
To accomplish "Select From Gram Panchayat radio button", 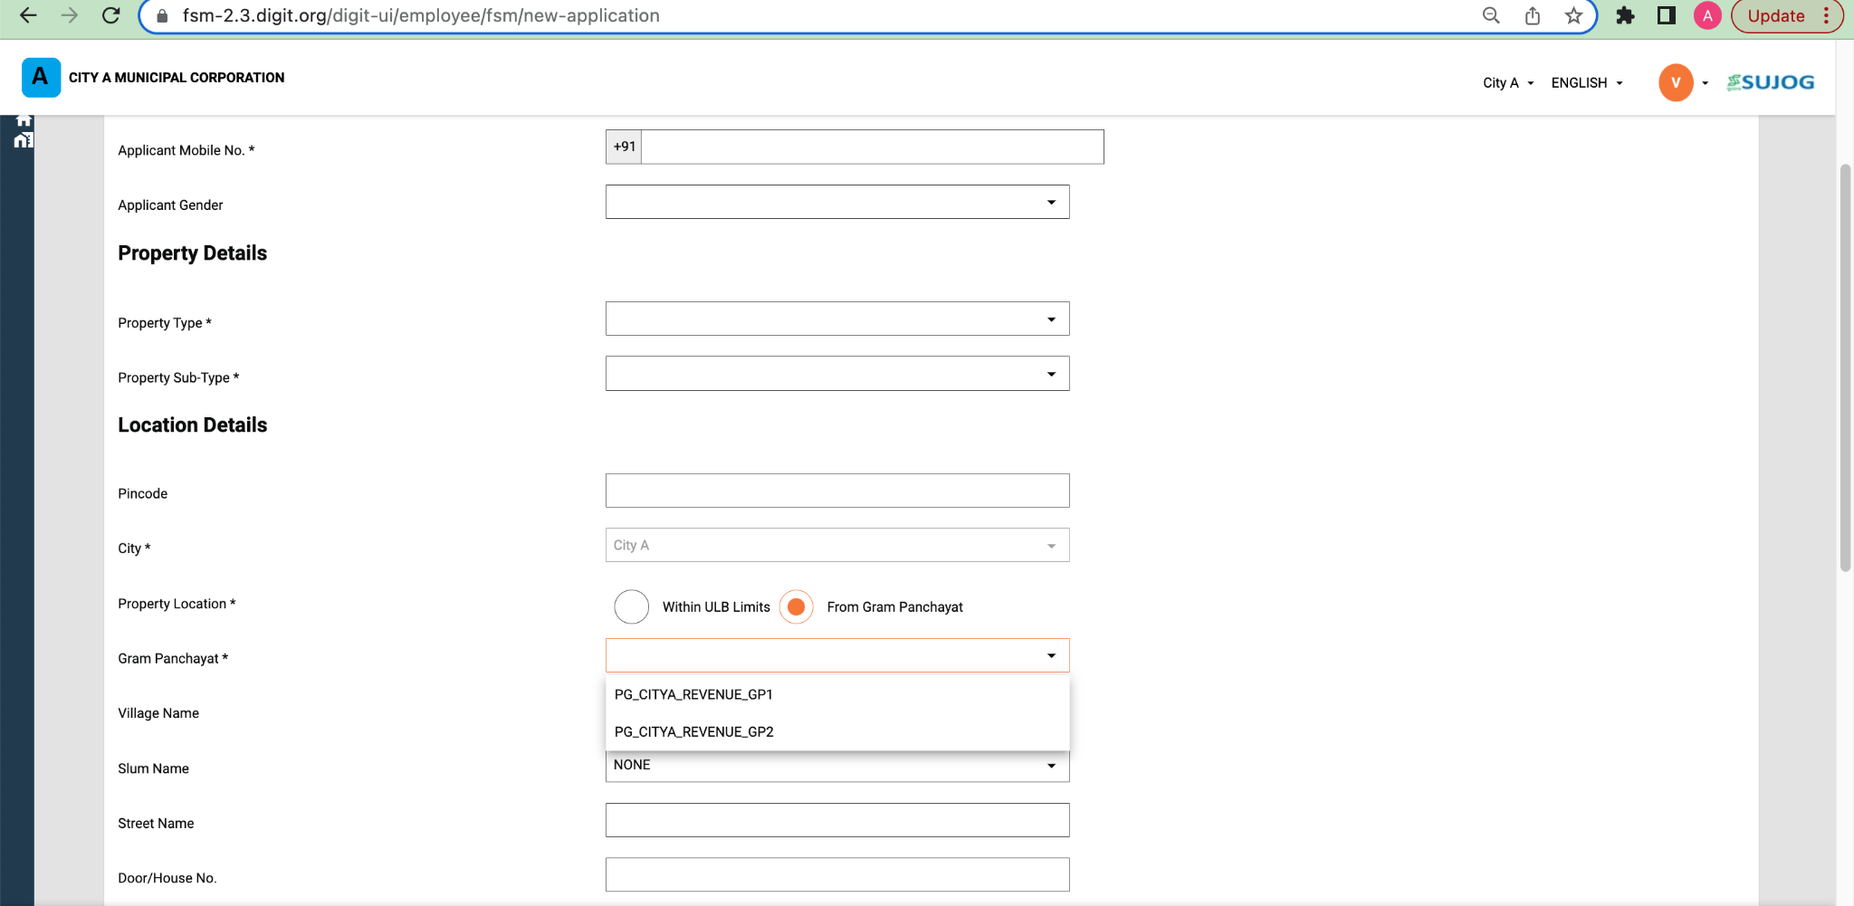I will [796, 607].
